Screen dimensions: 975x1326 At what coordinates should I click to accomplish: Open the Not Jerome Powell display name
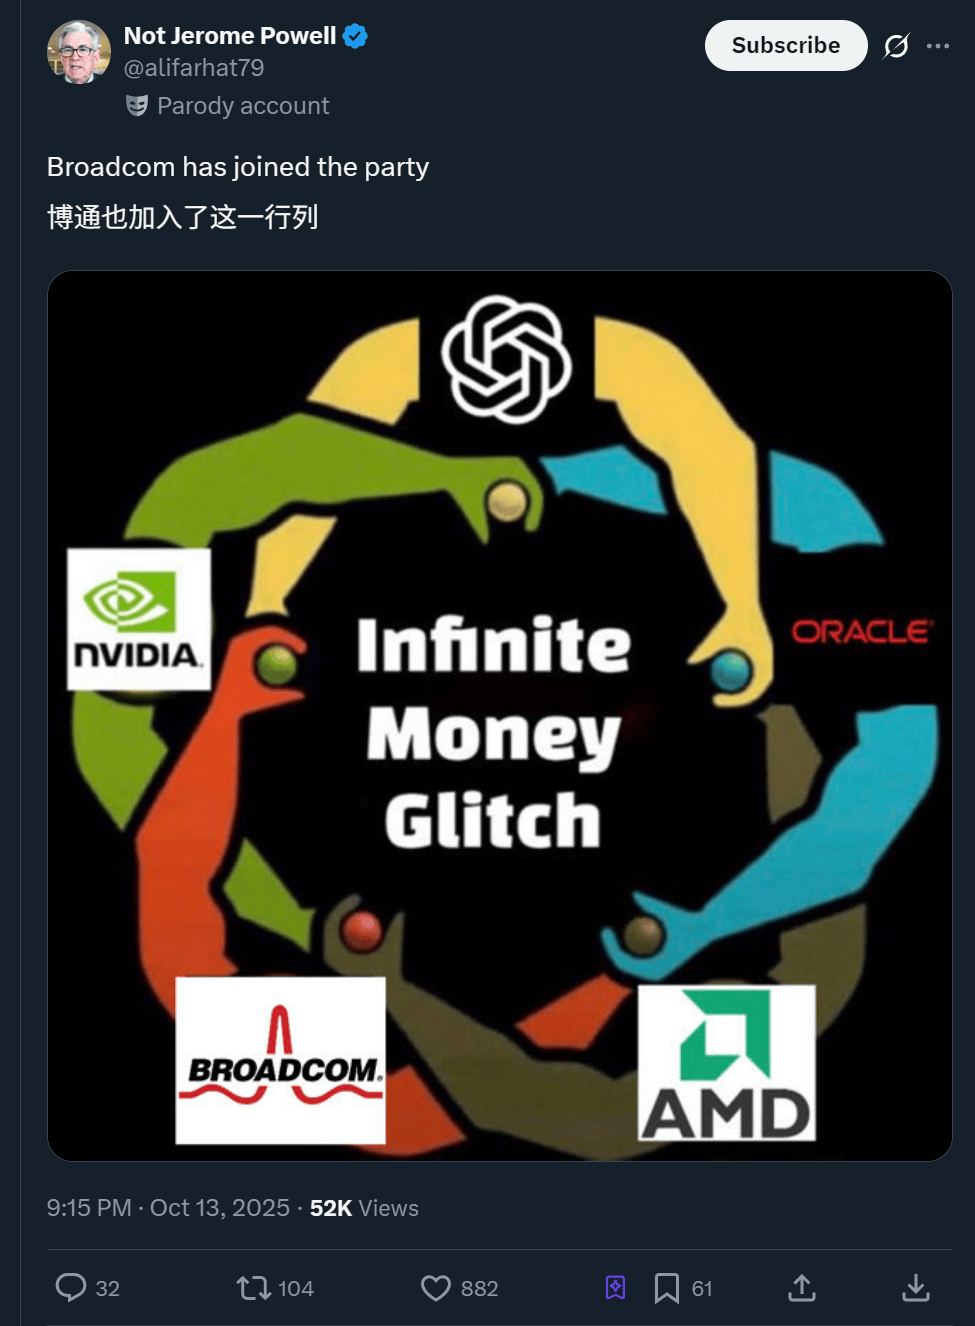(230, 36)
